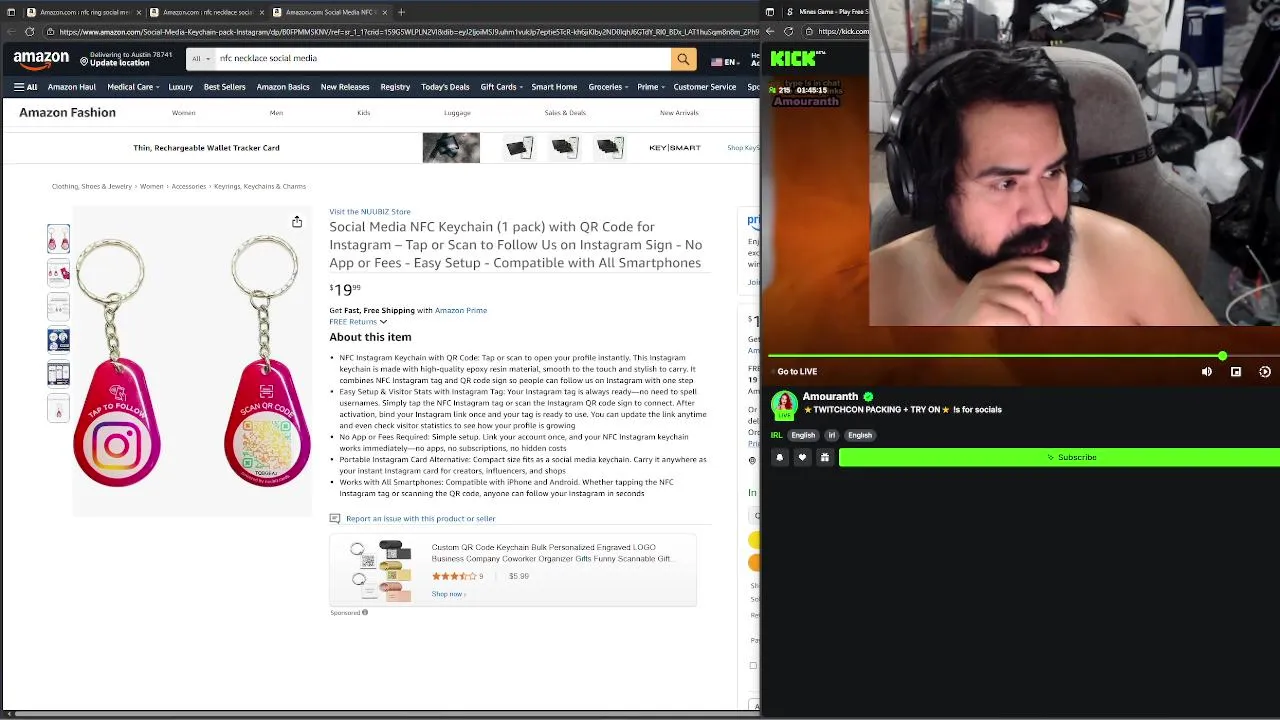Screen dimensions: 1280x720
Task: Click Go to LIVE in Kick player
Action: tap(797, 372)
